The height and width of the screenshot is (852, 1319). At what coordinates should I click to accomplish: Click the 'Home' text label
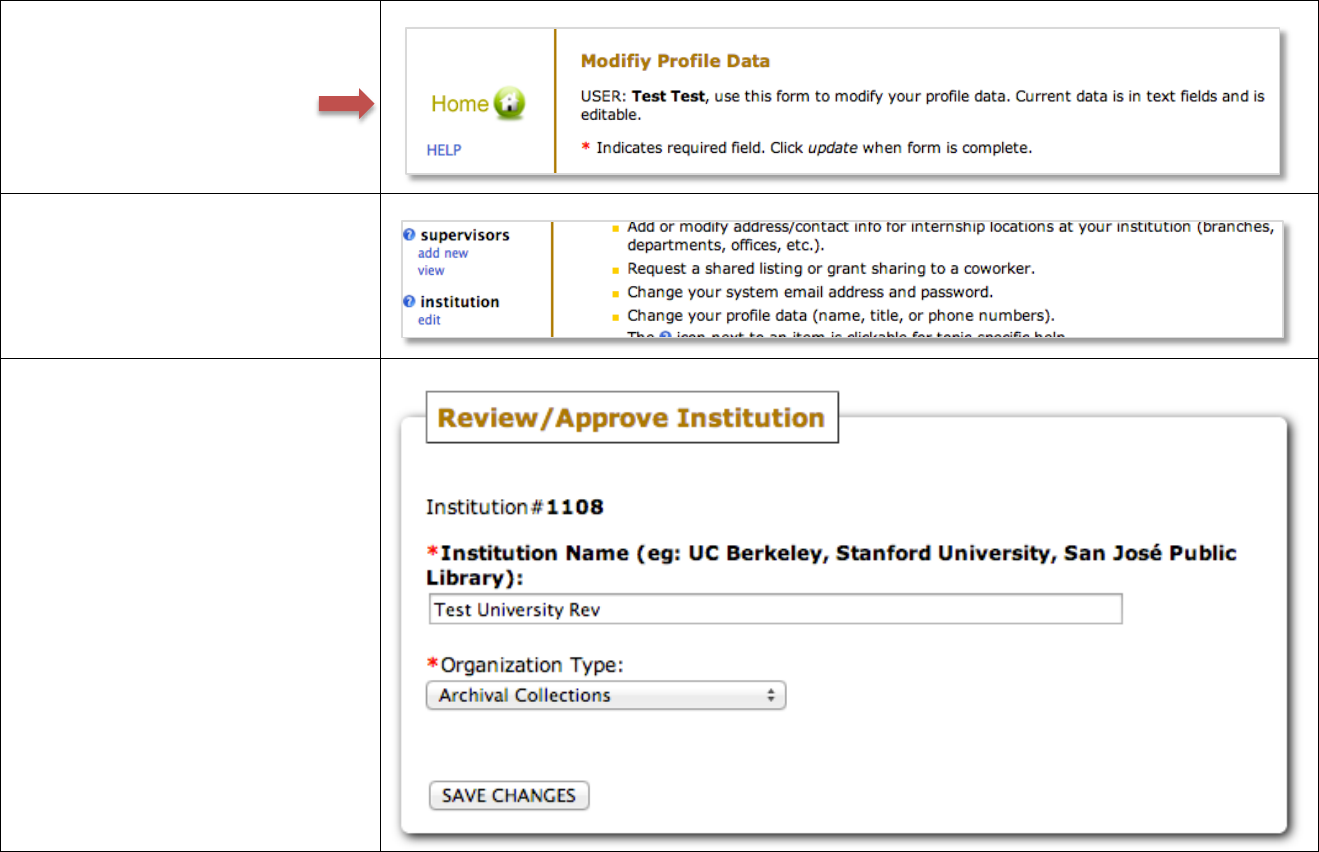[459, 104]
